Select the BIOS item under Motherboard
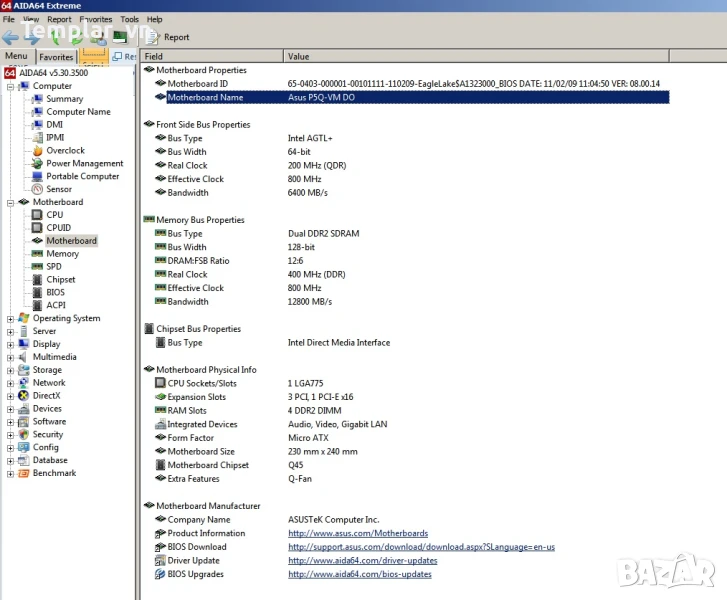727x600 pixels. click(55, 293)
